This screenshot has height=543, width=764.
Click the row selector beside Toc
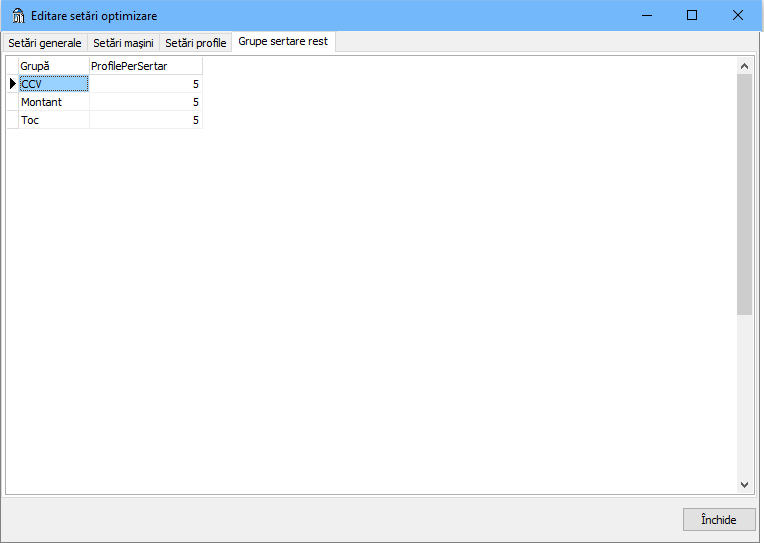12,120
